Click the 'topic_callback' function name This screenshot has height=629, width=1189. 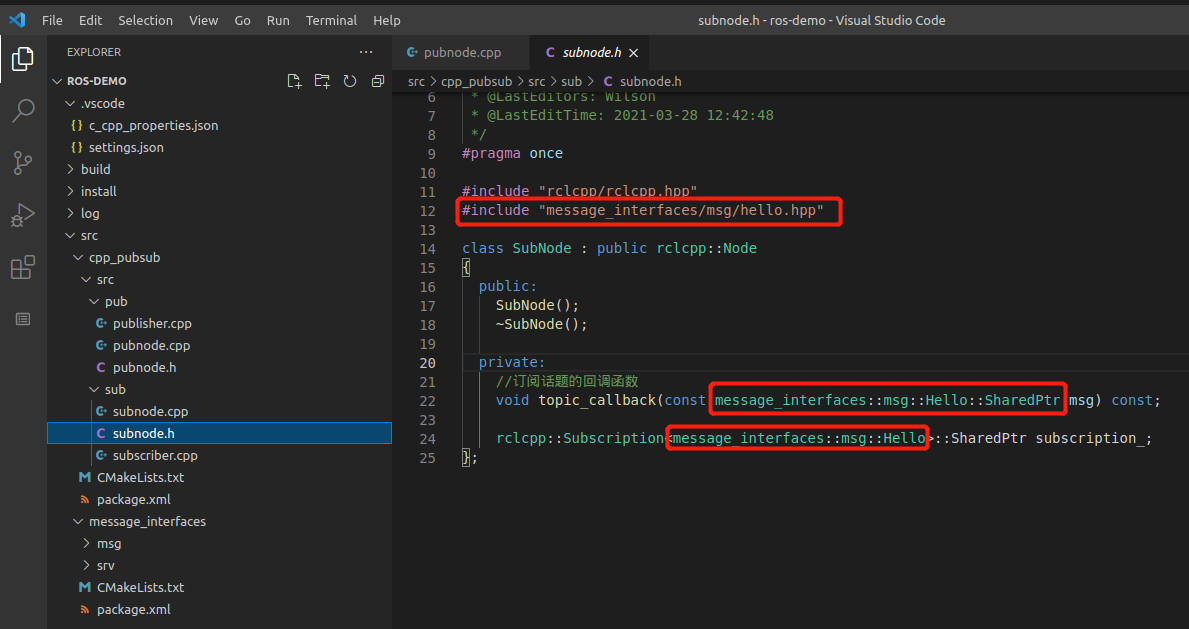point(597,400)
